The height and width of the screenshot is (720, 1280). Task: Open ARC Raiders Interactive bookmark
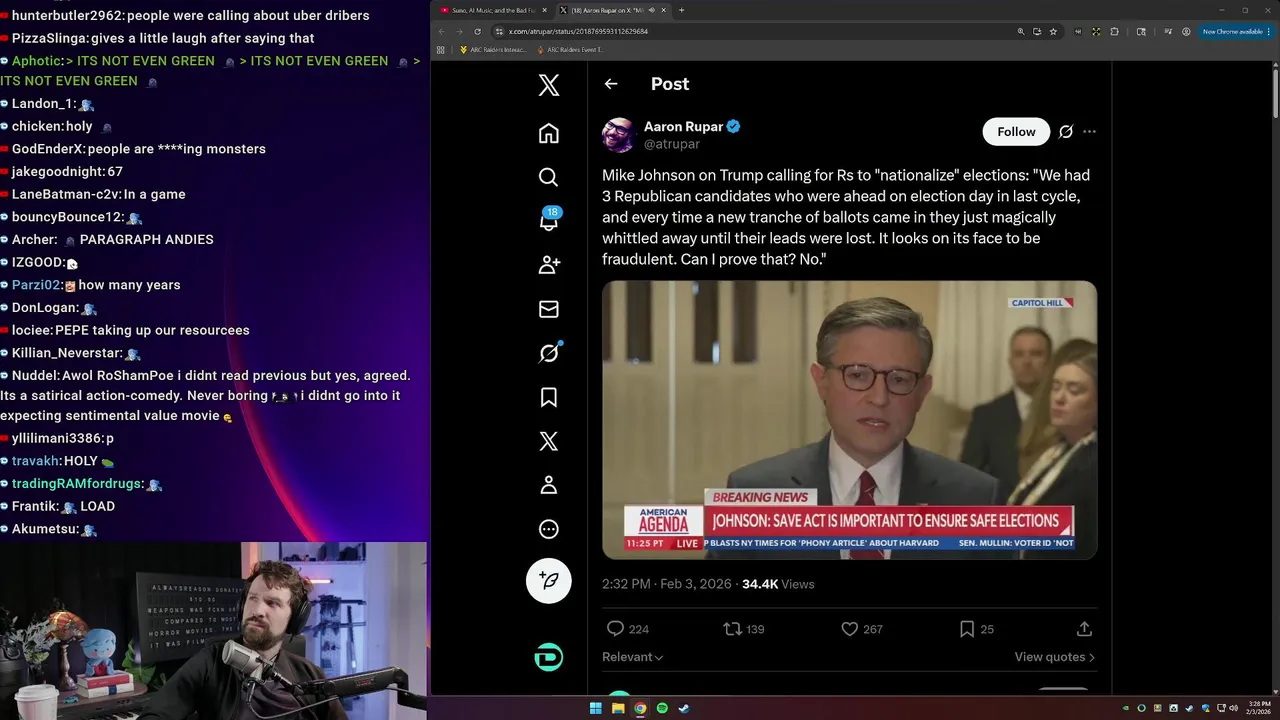(x=493, y=49)
